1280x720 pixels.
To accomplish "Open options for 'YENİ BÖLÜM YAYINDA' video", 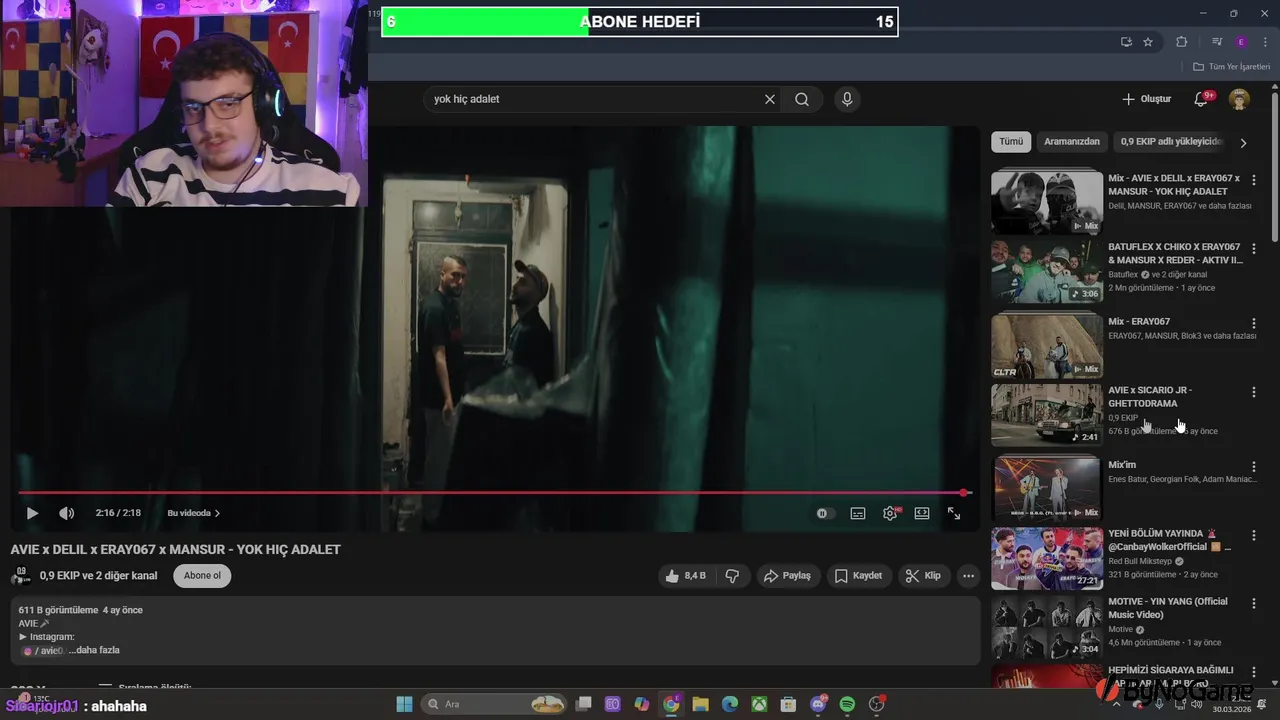I will click(x=1254, y=536).
